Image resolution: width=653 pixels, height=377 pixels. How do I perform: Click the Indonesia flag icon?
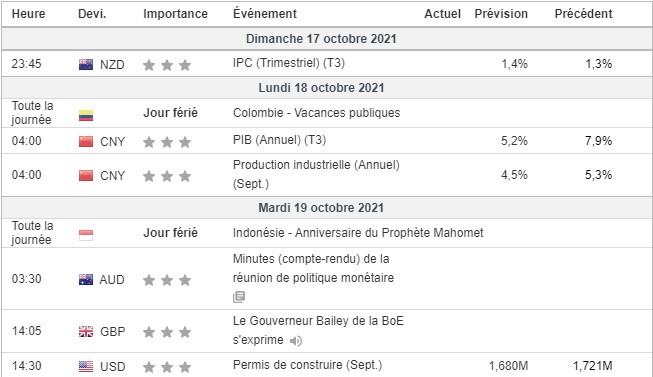pyautogui.click(x=86, y=235)
